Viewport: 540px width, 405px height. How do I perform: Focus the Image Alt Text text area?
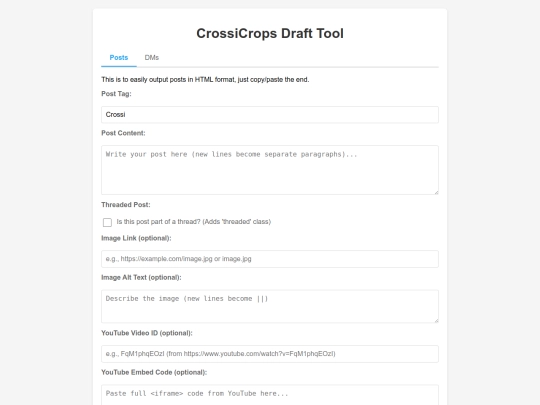tap(270, 306)
